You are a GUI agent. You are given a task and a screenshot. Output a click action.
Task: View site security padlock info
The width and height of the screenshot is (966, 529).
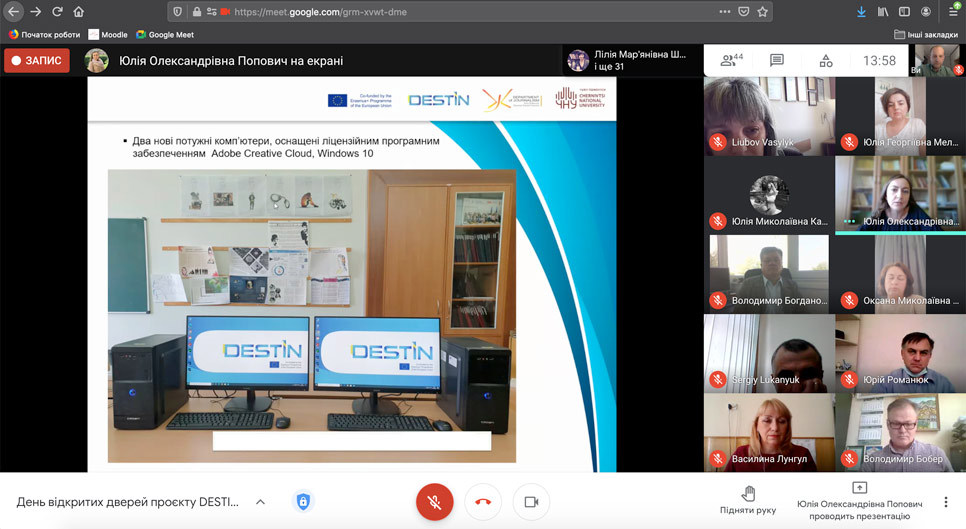click(x=197, y=12)
